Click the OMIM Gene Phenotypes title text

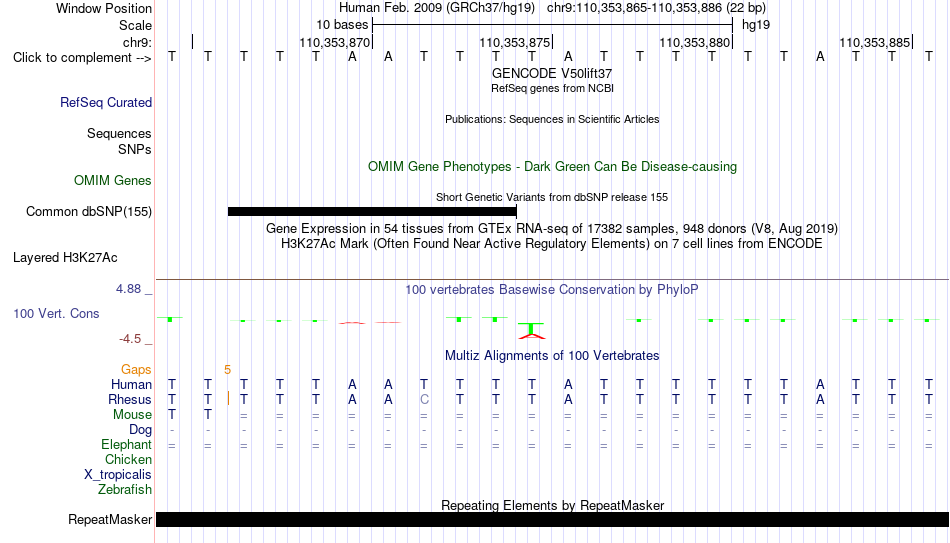point(552,167)
